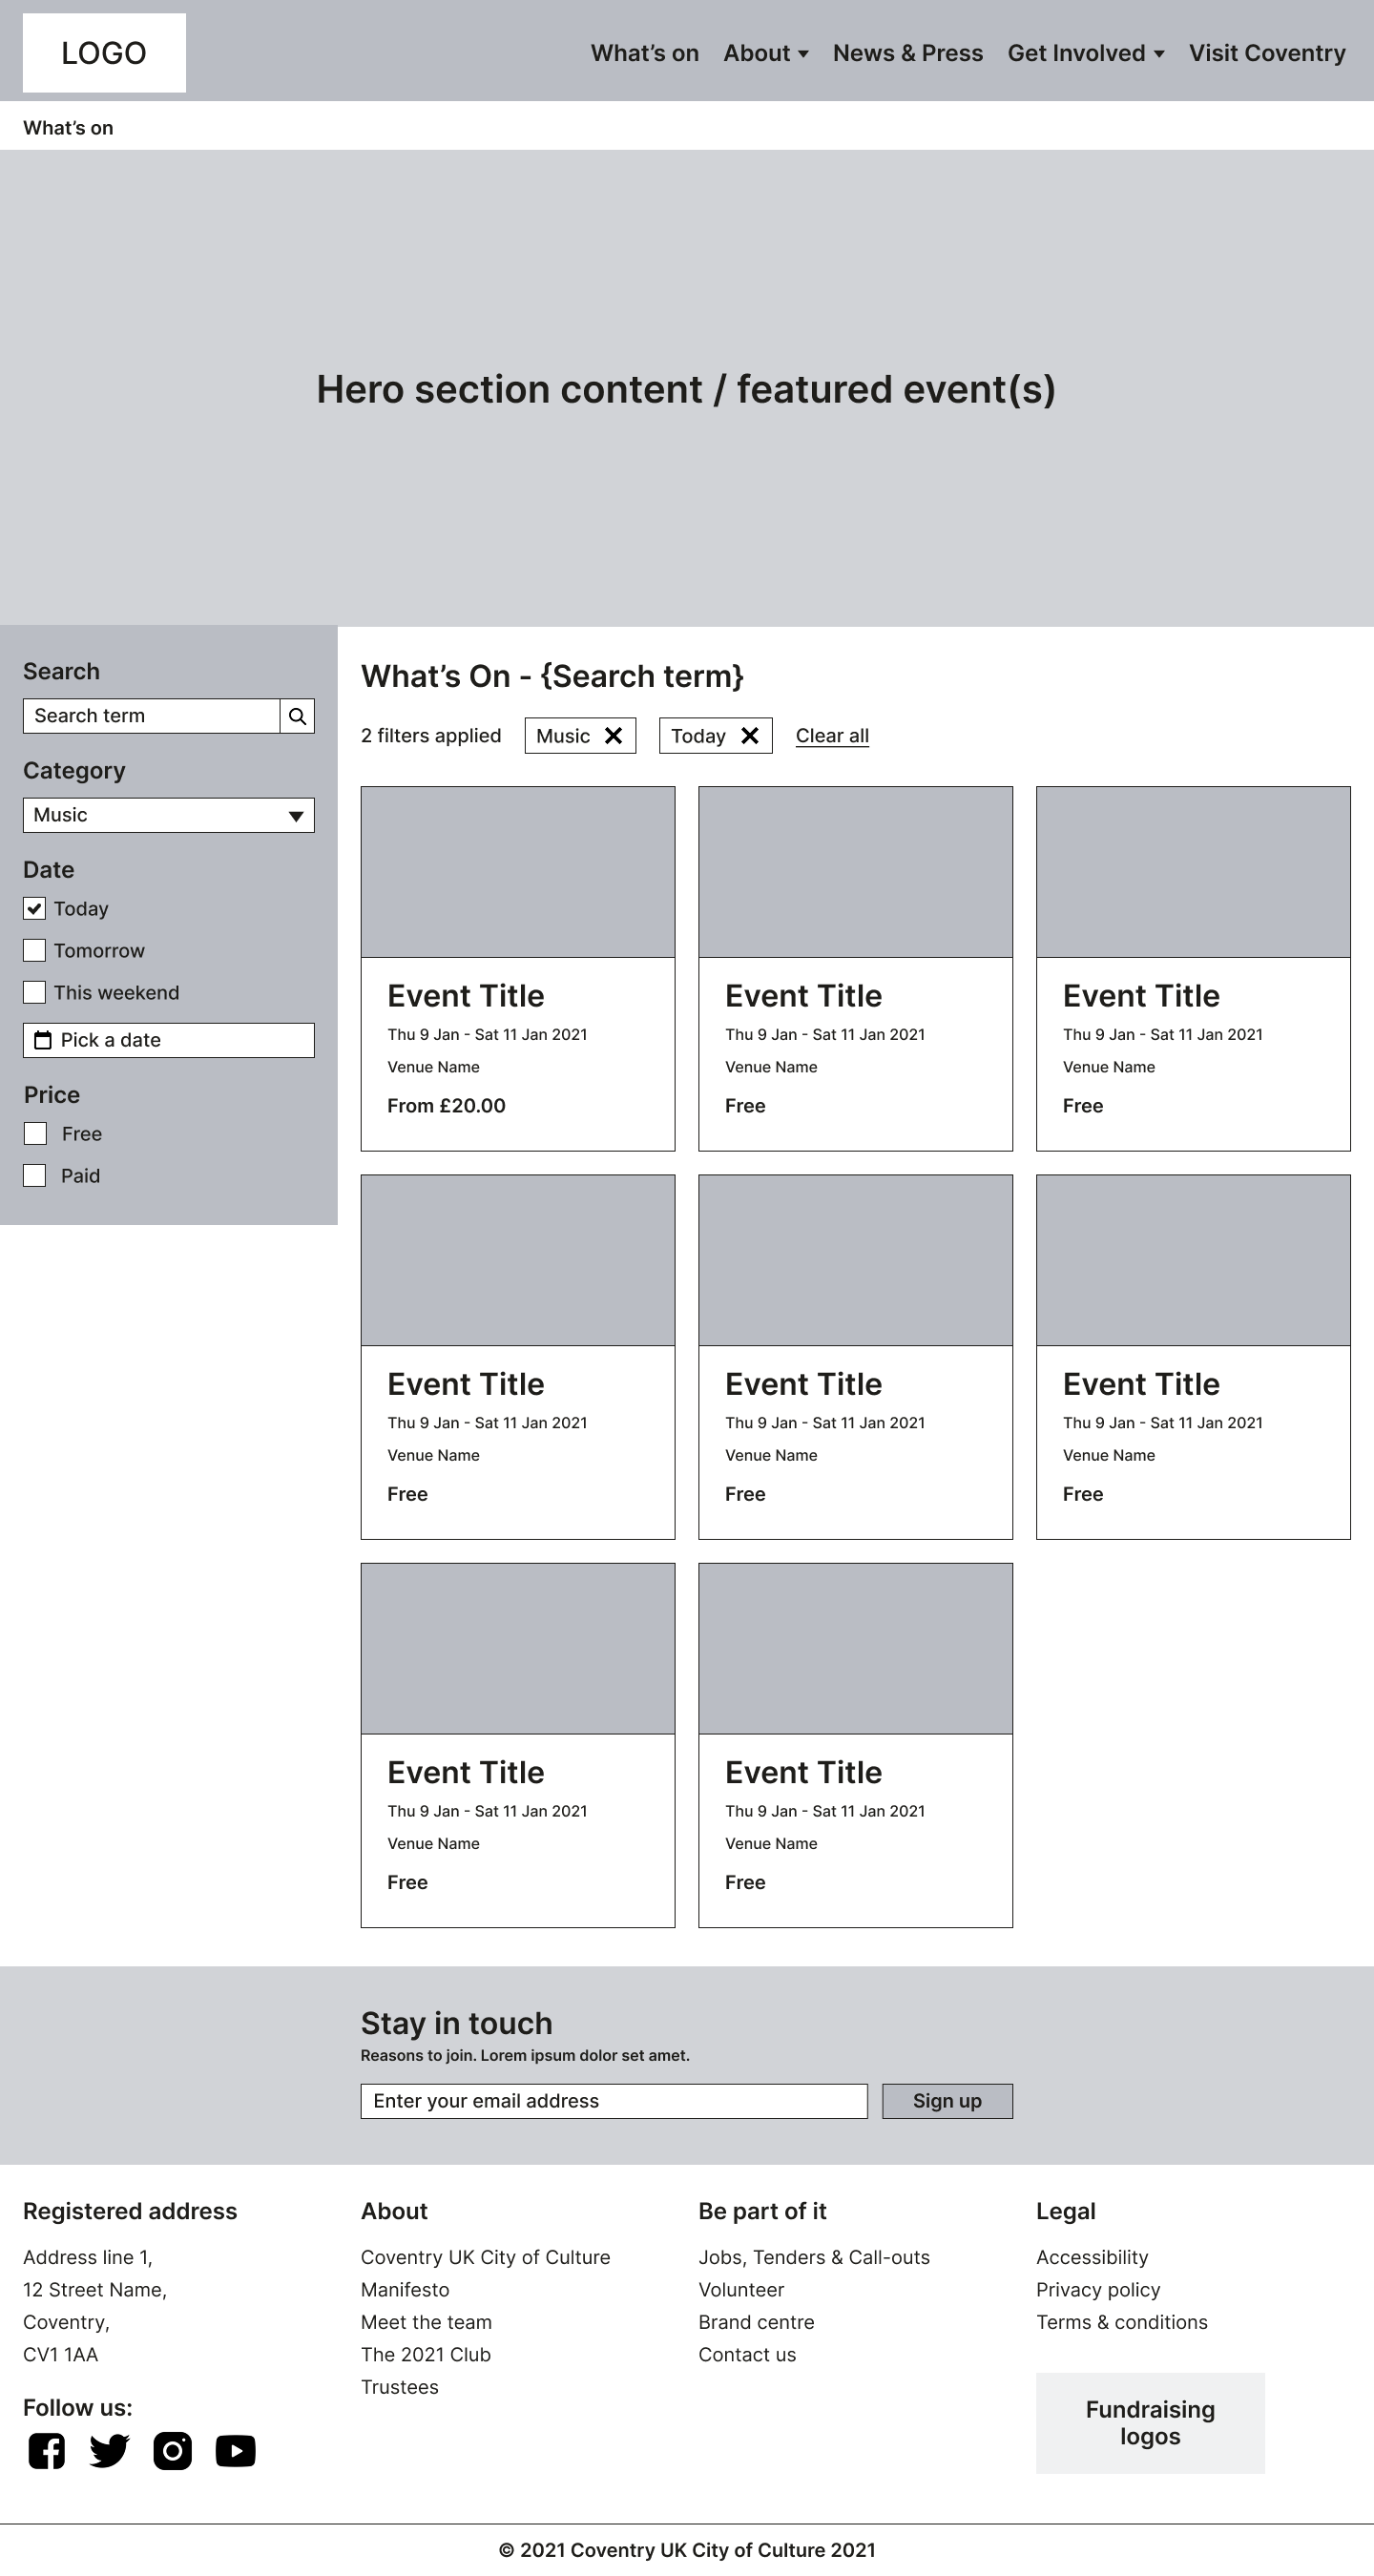The height and width of the screenshot is (2576, 1374).
Task: Open Visit Coventry in navigation
Action: (1266, 53)
